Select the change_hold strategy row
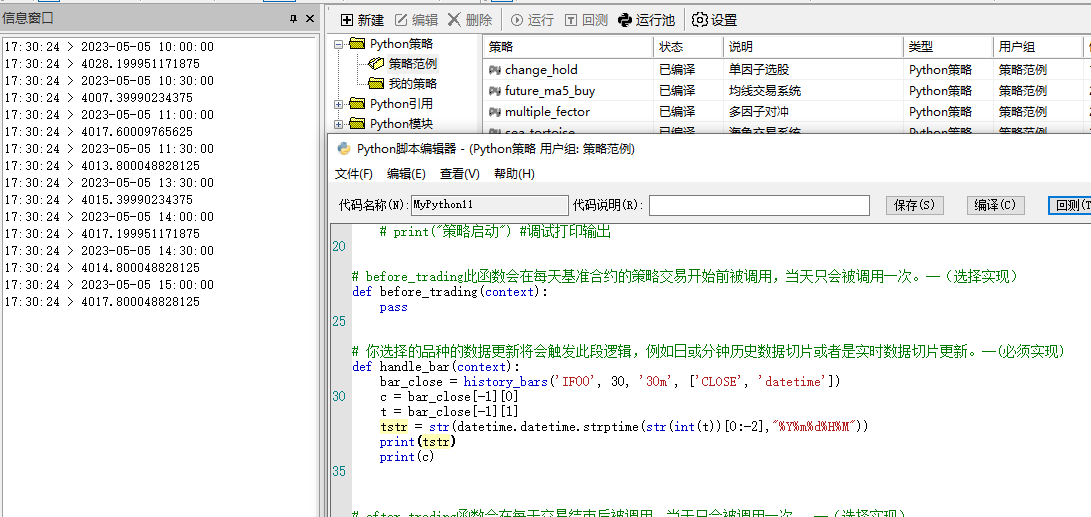 click(786, 70)
